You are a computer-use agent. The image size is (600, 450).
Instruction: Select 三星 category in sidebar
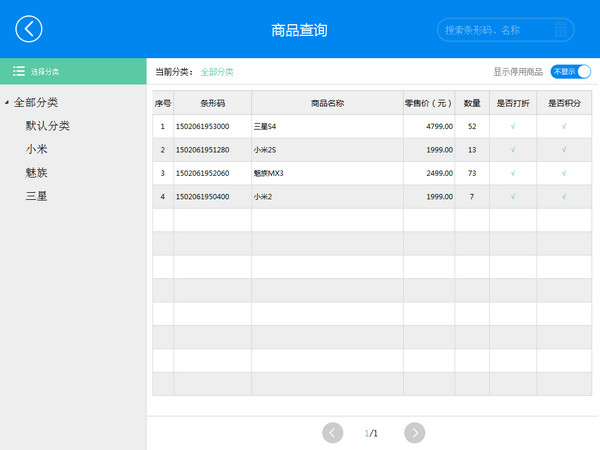pos(36,195)
